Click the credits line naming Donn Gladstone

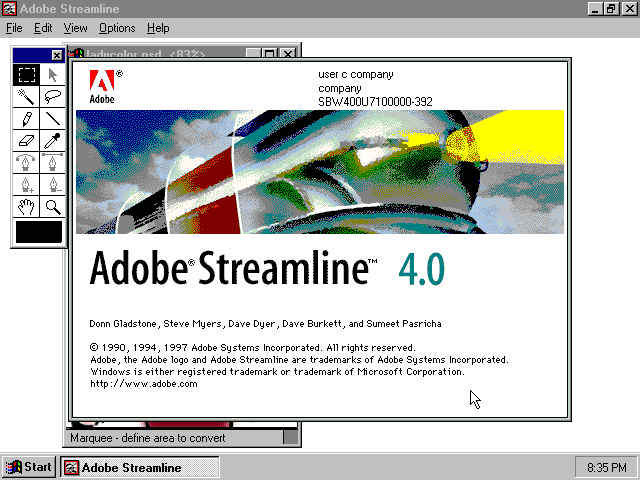[265, 324]
